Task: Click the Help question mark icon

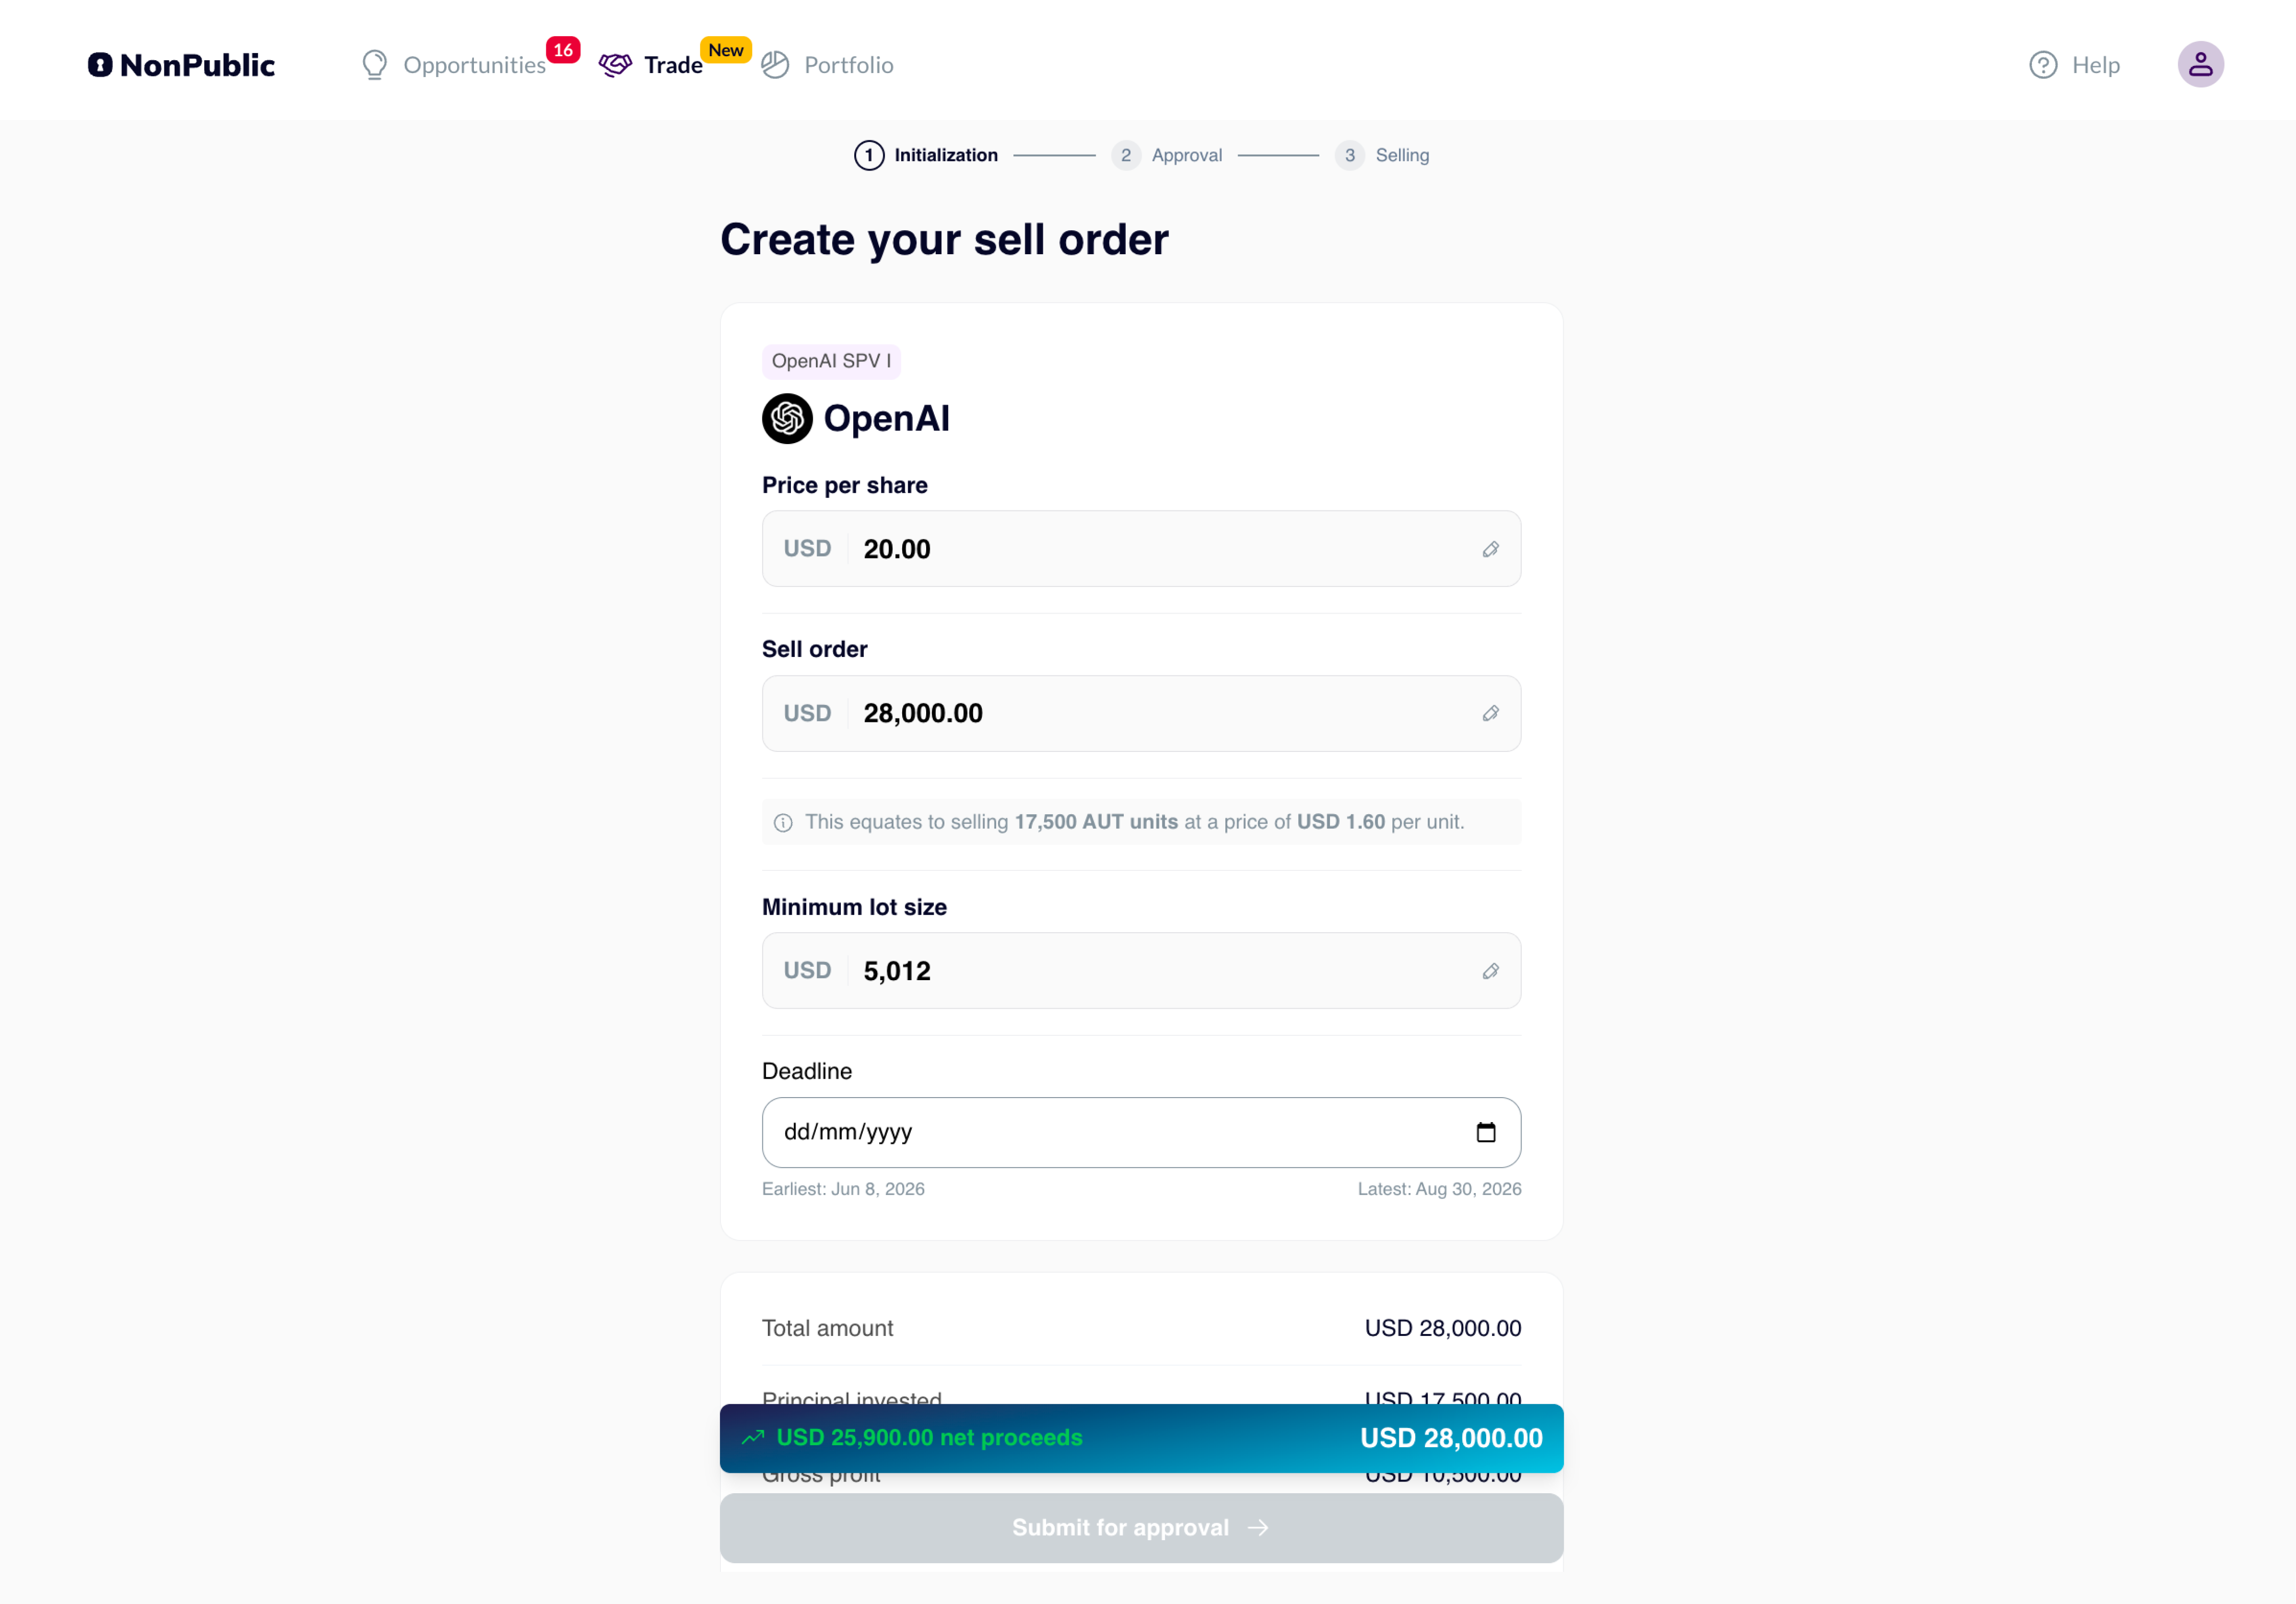Action: (x=2043, y=65)
